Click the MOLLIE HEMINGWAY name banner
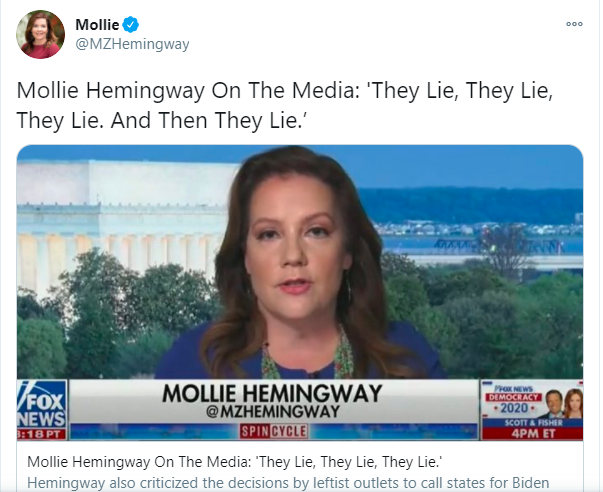The image size is (603, 492). pyautogui.click(x=272, y=393)
